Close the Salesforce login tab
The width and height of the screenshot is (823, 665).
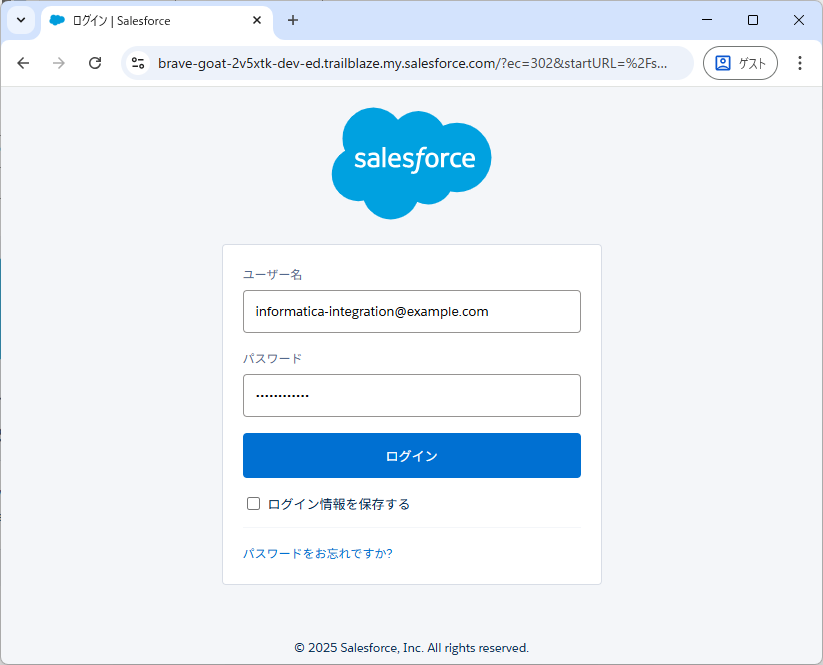point(257,20)
